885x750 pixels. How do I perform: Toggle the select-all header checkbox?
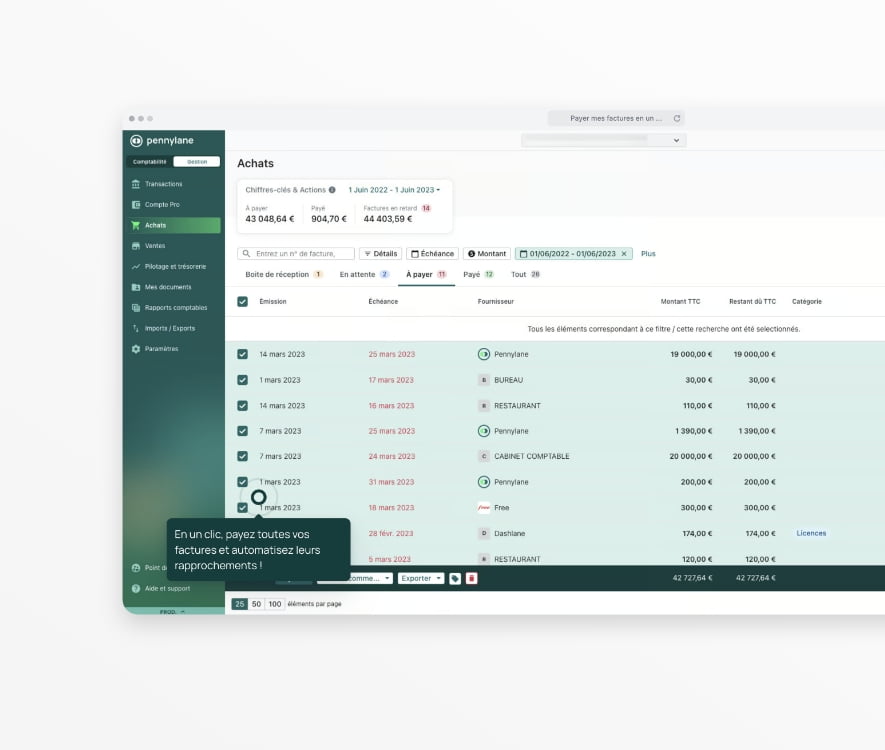[x=243, y=302]
